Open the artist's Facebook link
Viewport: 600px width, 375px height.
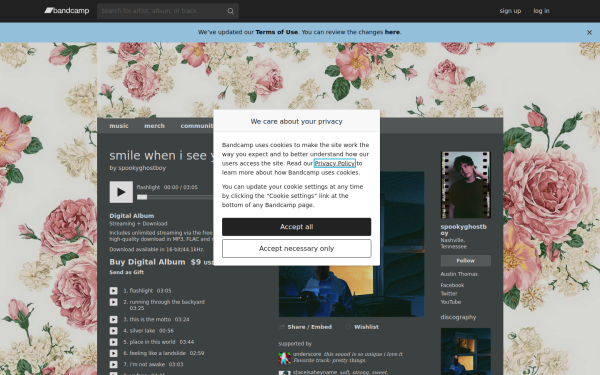[x=452, y=285]
